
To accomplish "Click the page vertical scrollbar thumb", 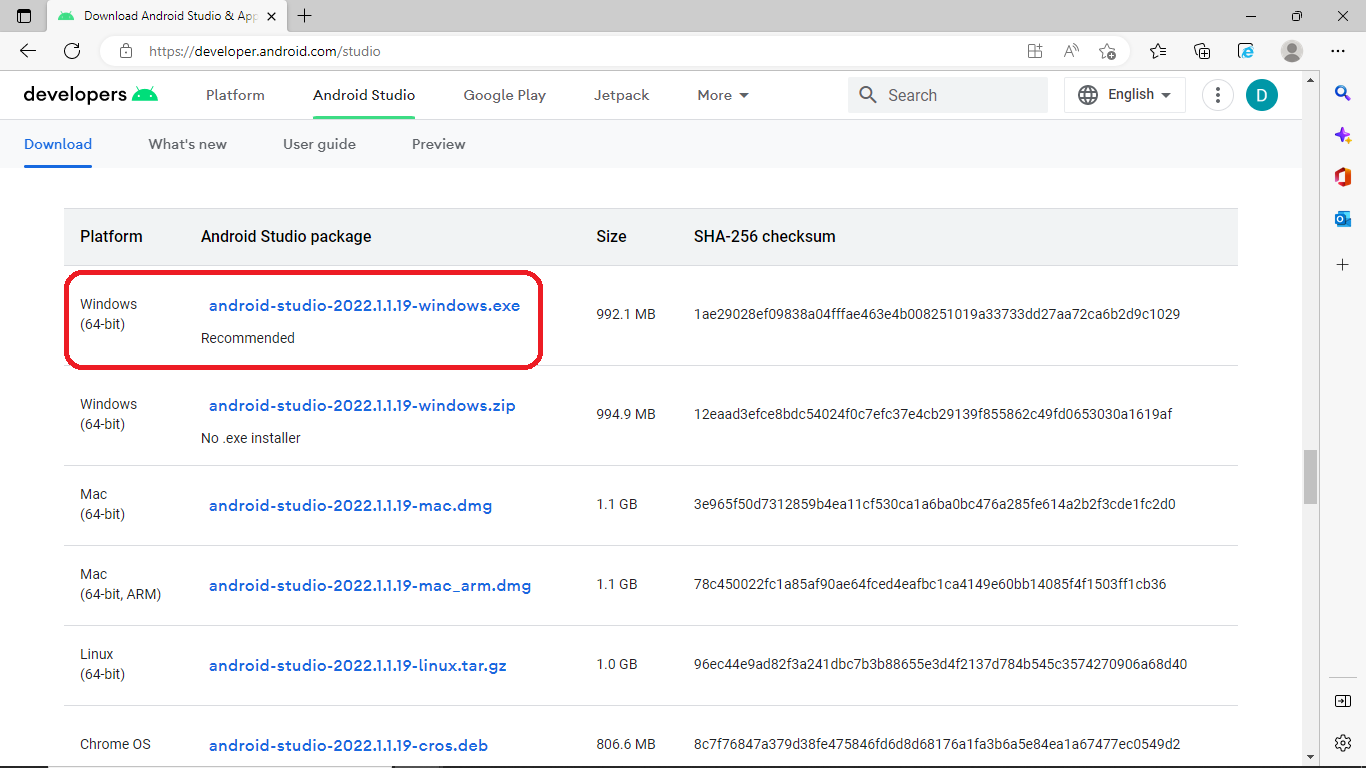I will [1310, 477].
